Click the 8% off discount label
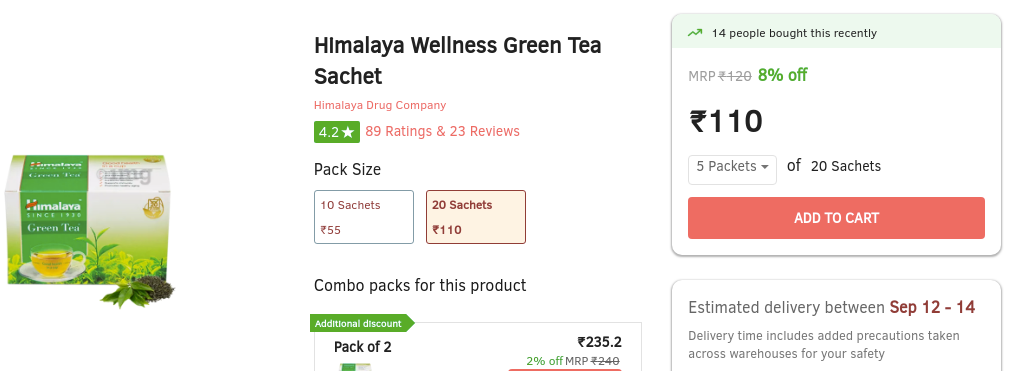 coord(782,75)
